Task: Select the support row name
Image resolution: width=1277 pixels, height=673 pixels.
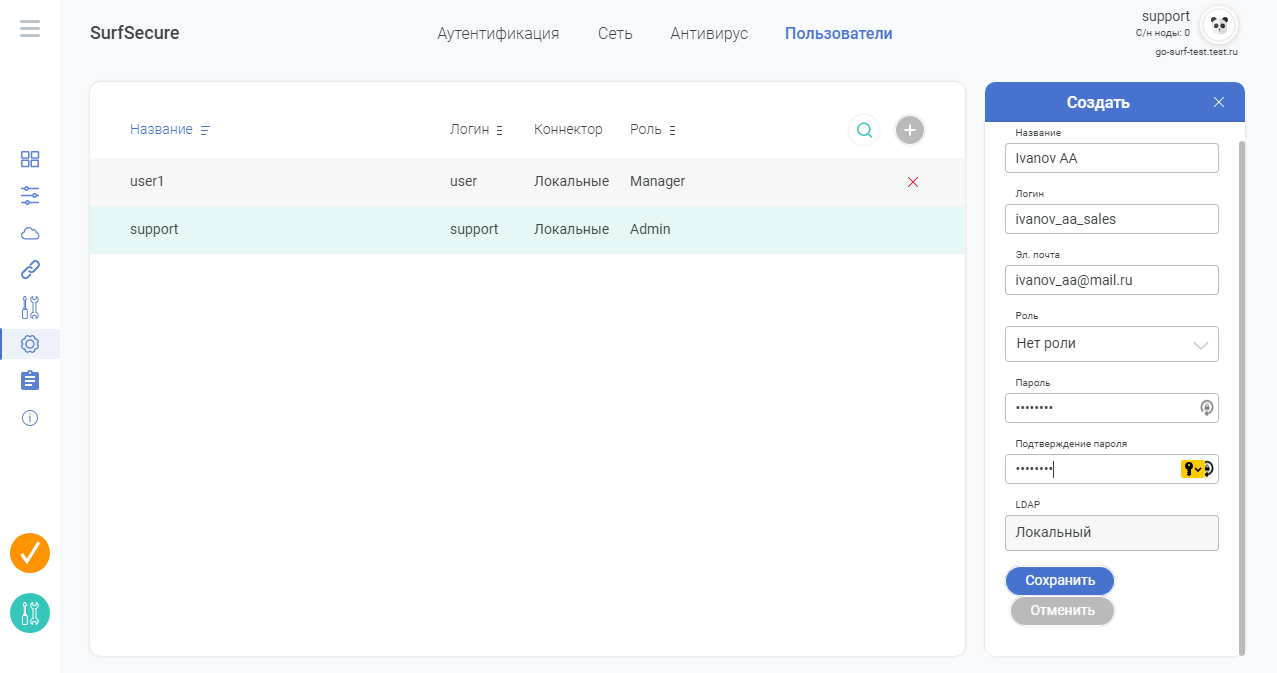Action: pos(154,229)
